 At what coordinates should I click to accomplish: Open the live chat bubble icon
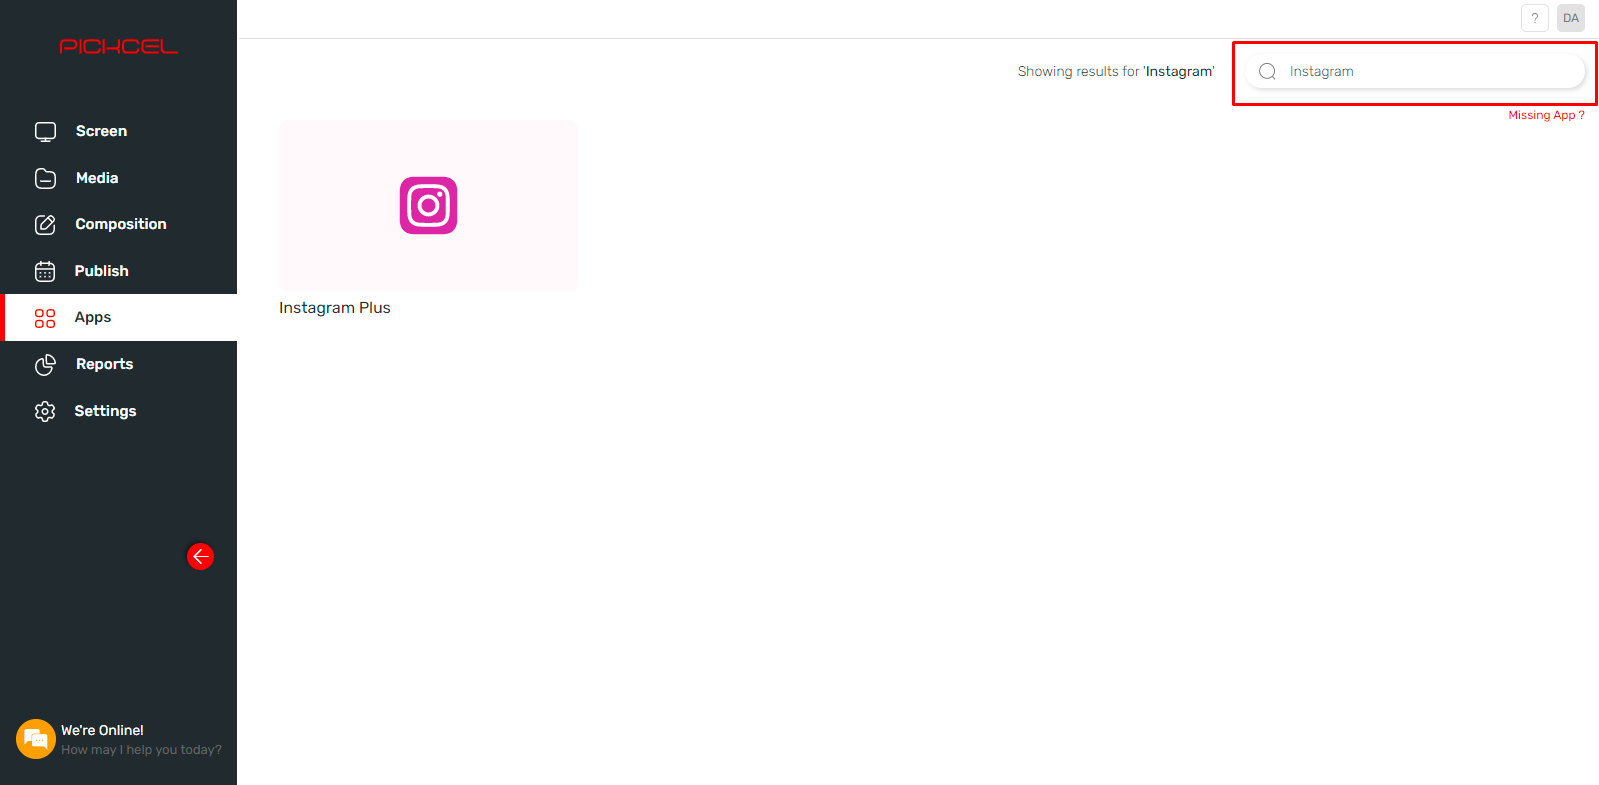(x=36, y=739)
